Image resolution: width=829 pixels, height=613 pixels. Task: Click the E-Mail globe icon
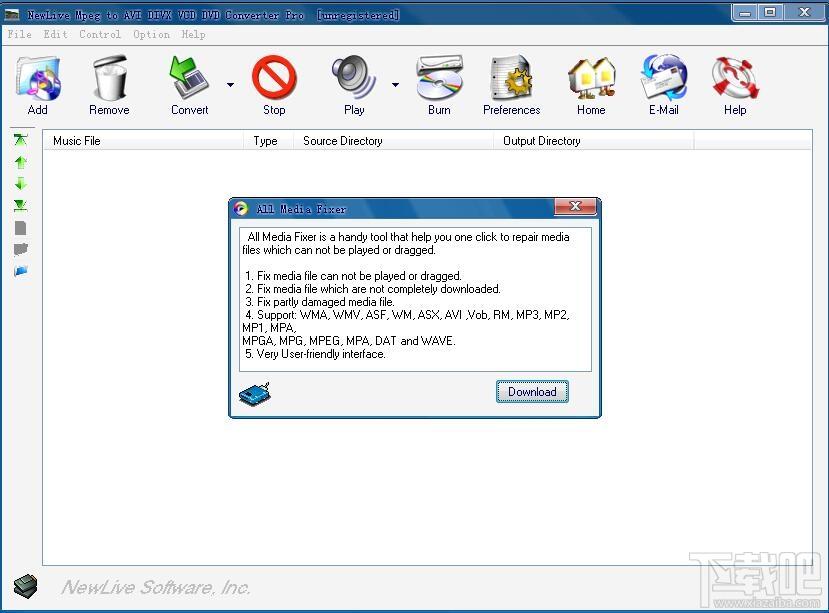(x=664, y=78)
